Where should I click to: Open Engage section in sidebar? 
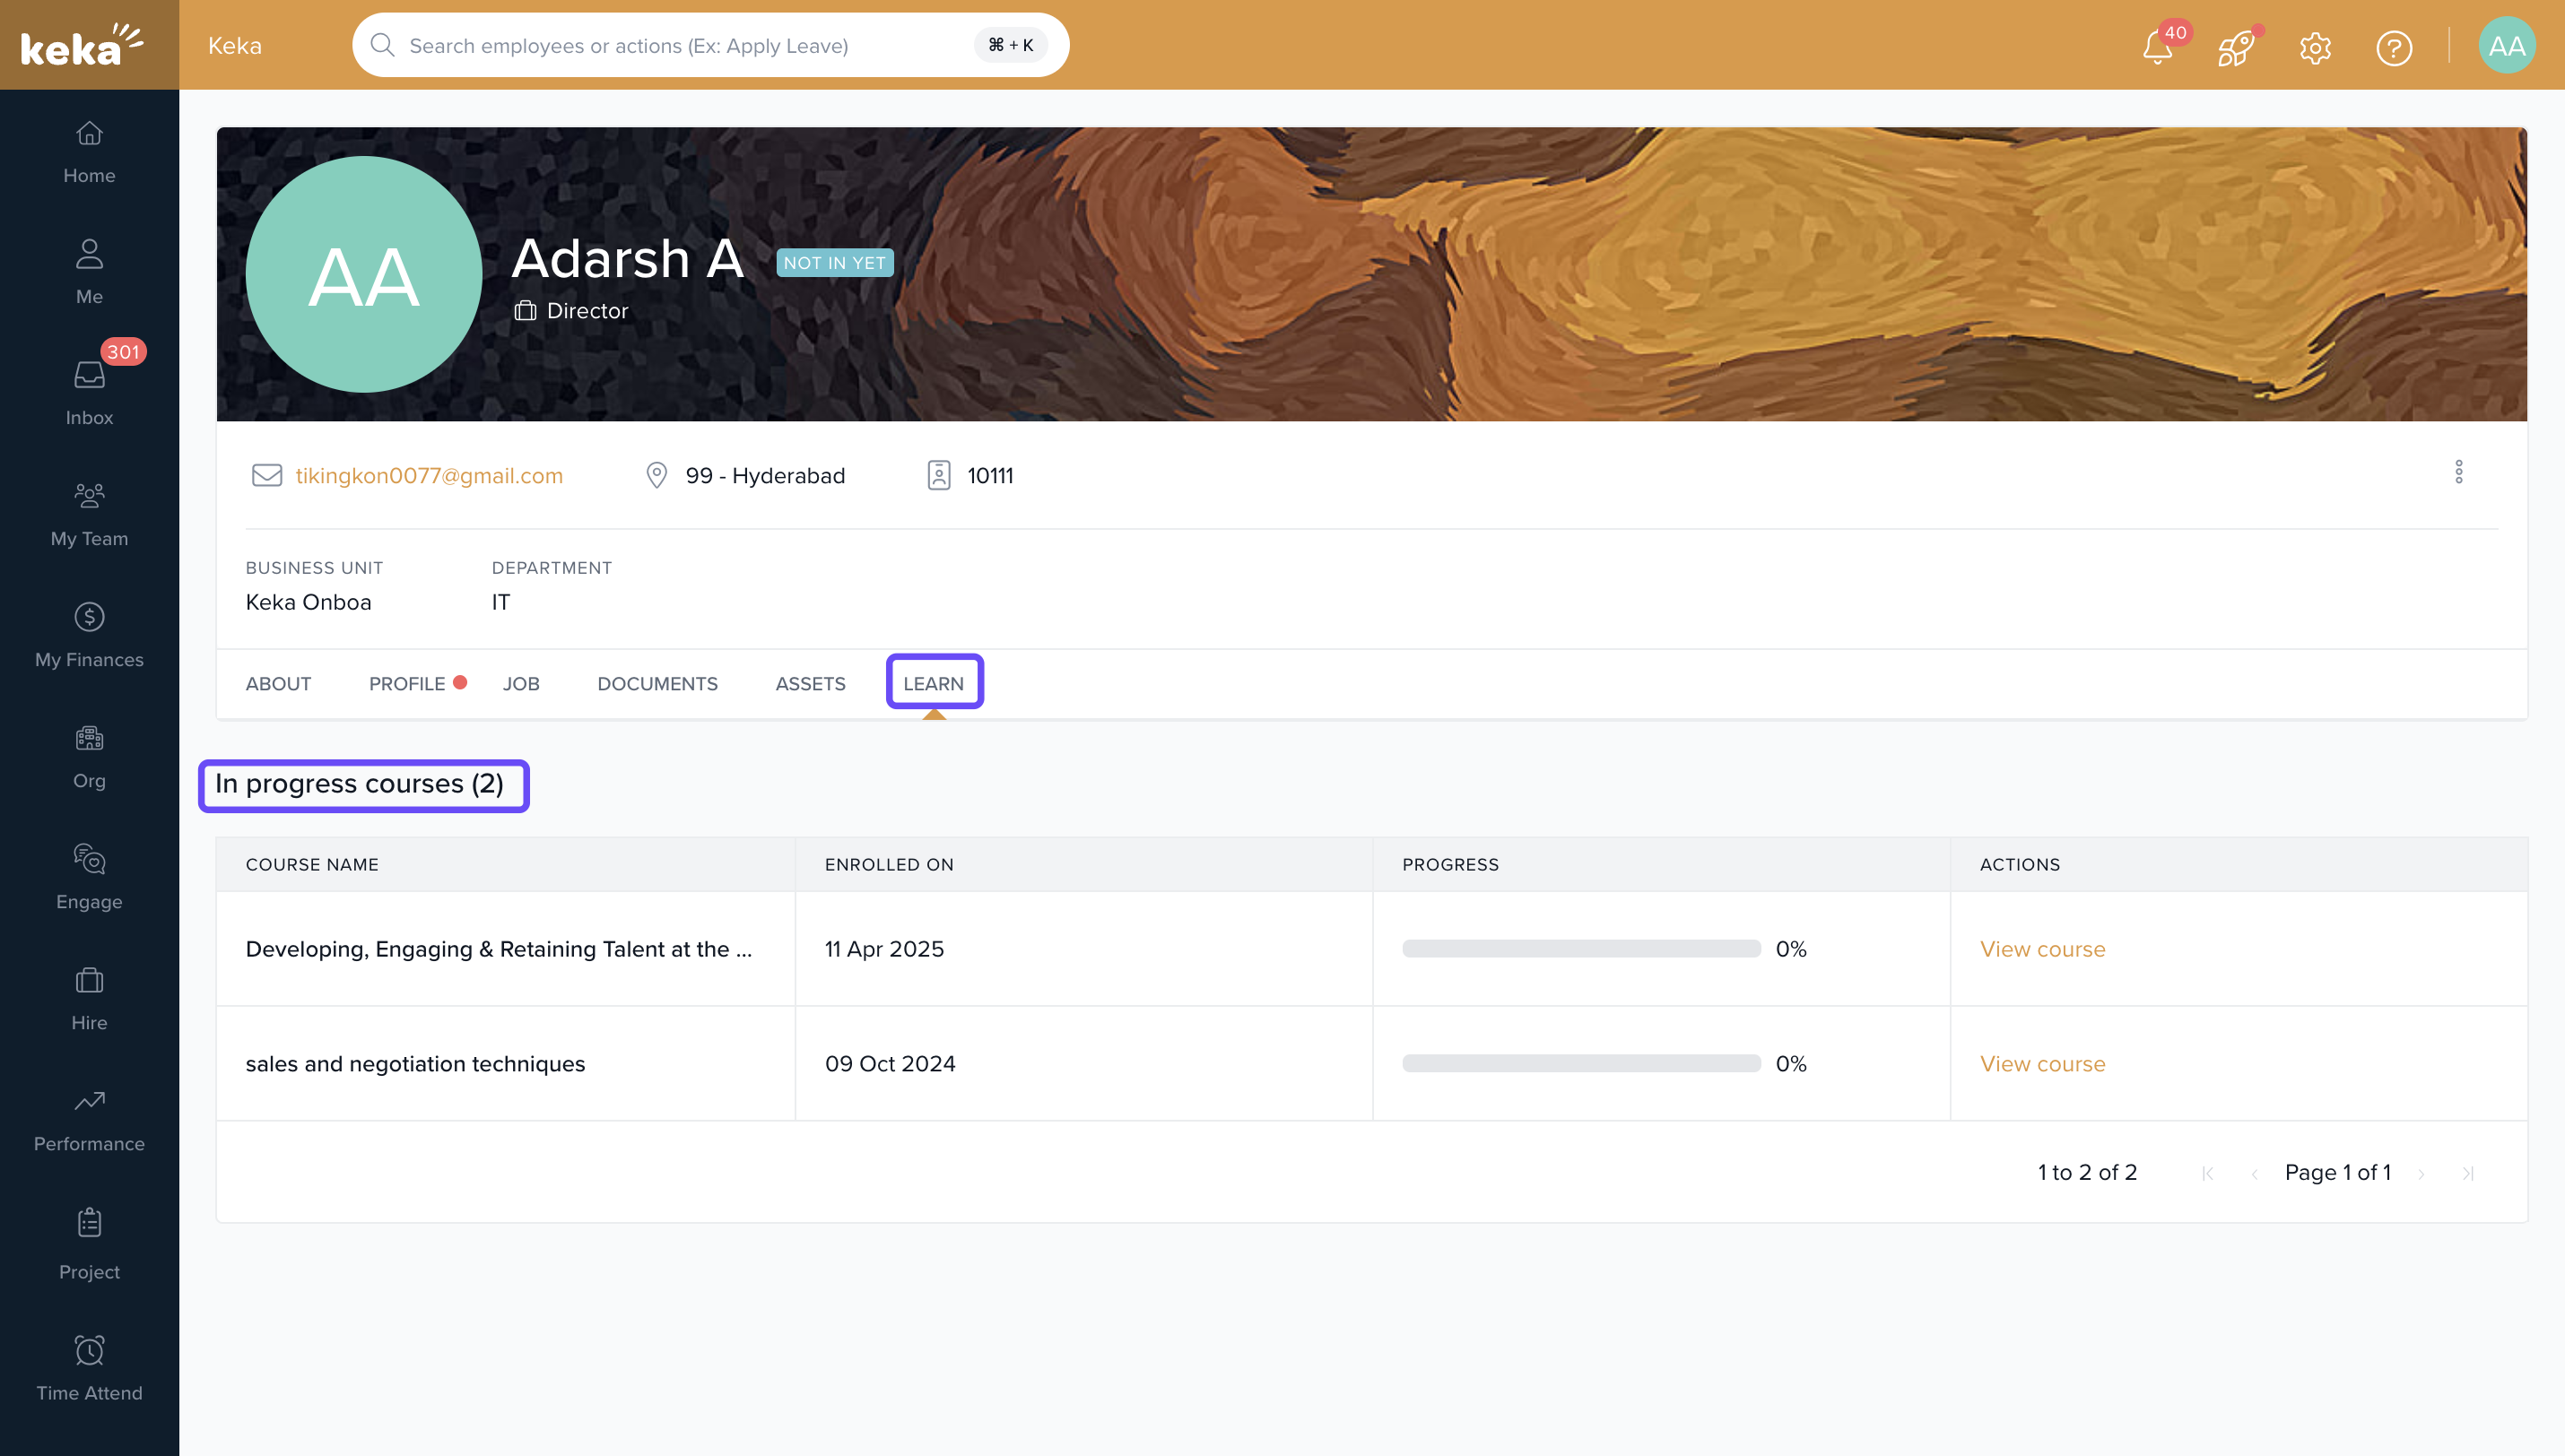point(89,876)
